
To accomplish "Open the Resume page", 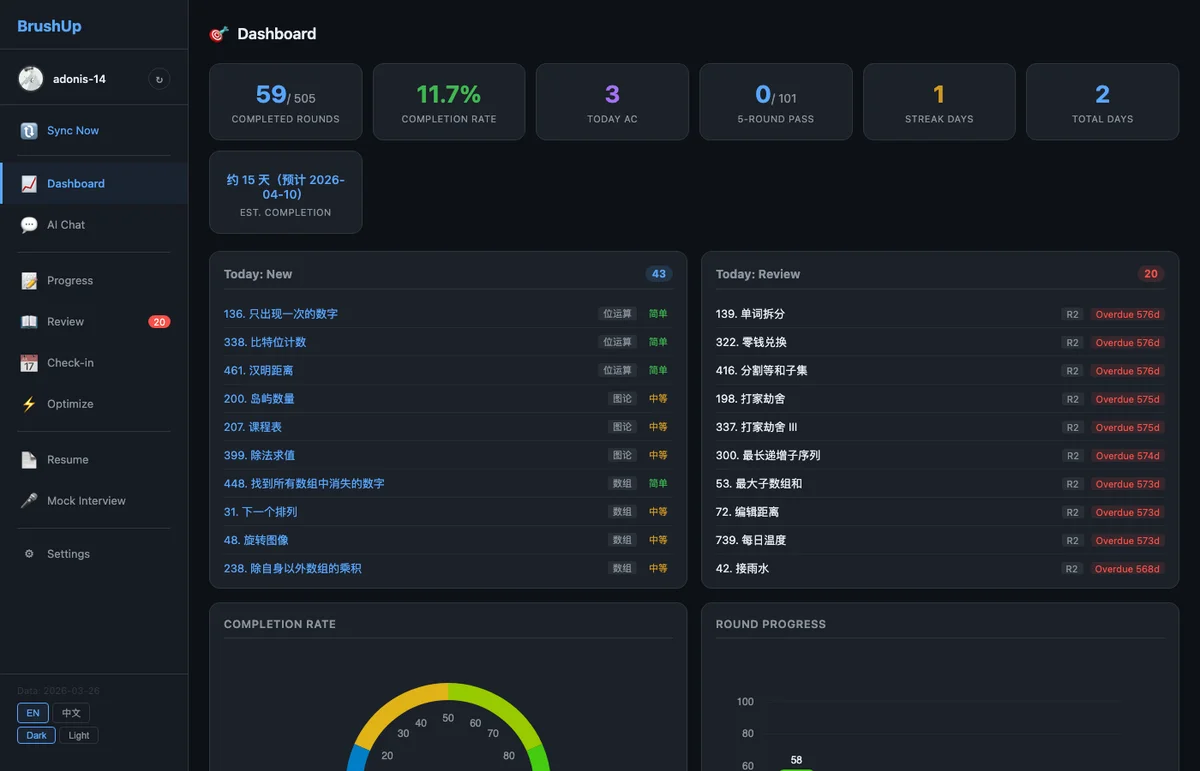I will pyautogui.click(x=94, y=460).
